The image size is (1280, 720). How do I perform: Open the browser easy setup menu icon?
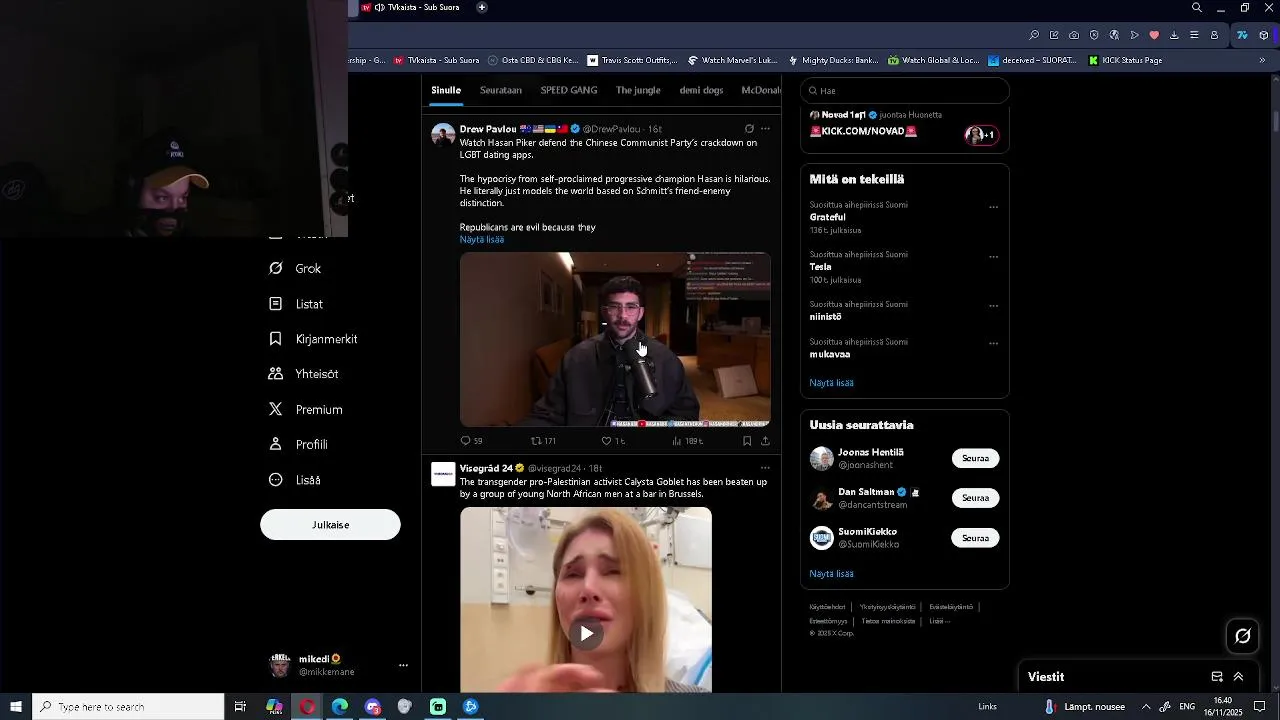pos(1194,35)
